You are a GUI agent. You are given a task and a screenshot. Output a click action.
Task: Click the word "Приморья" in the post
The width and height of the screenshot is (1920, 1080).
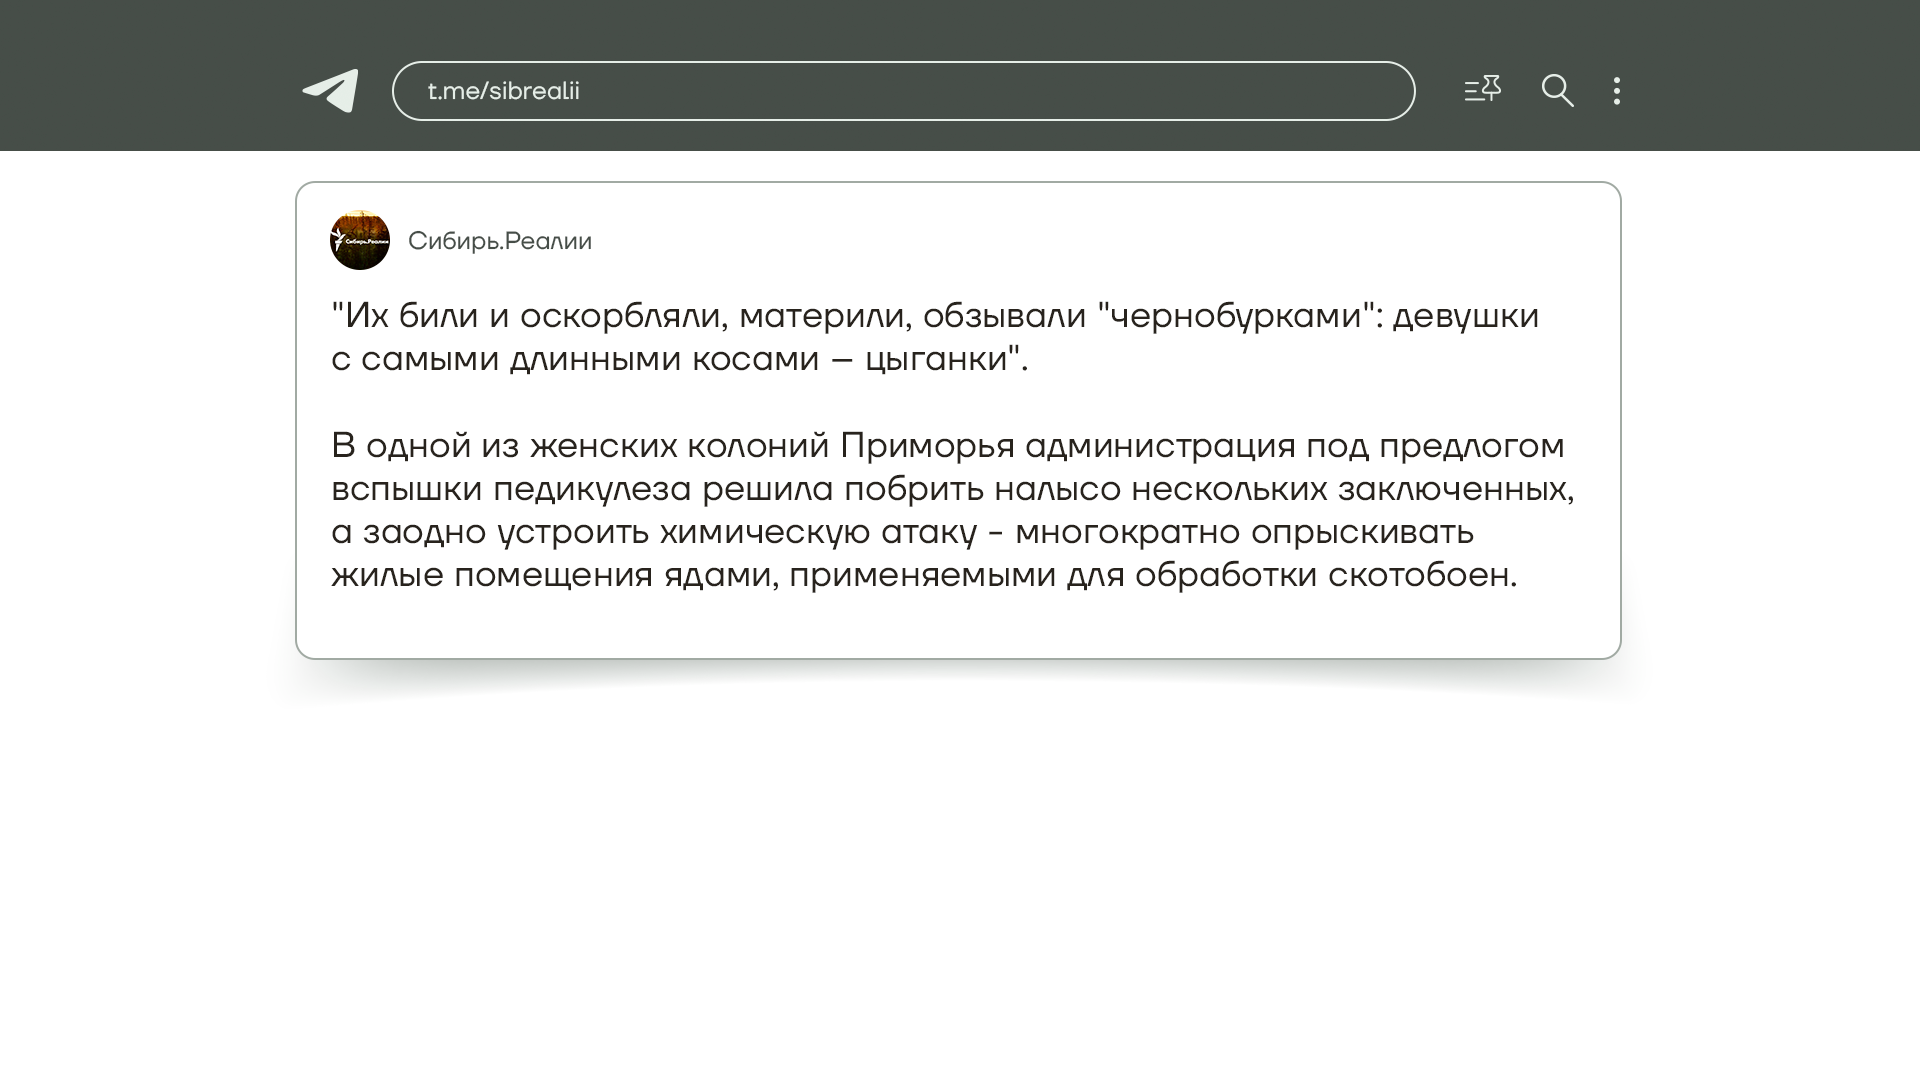[x=927, y=446]
